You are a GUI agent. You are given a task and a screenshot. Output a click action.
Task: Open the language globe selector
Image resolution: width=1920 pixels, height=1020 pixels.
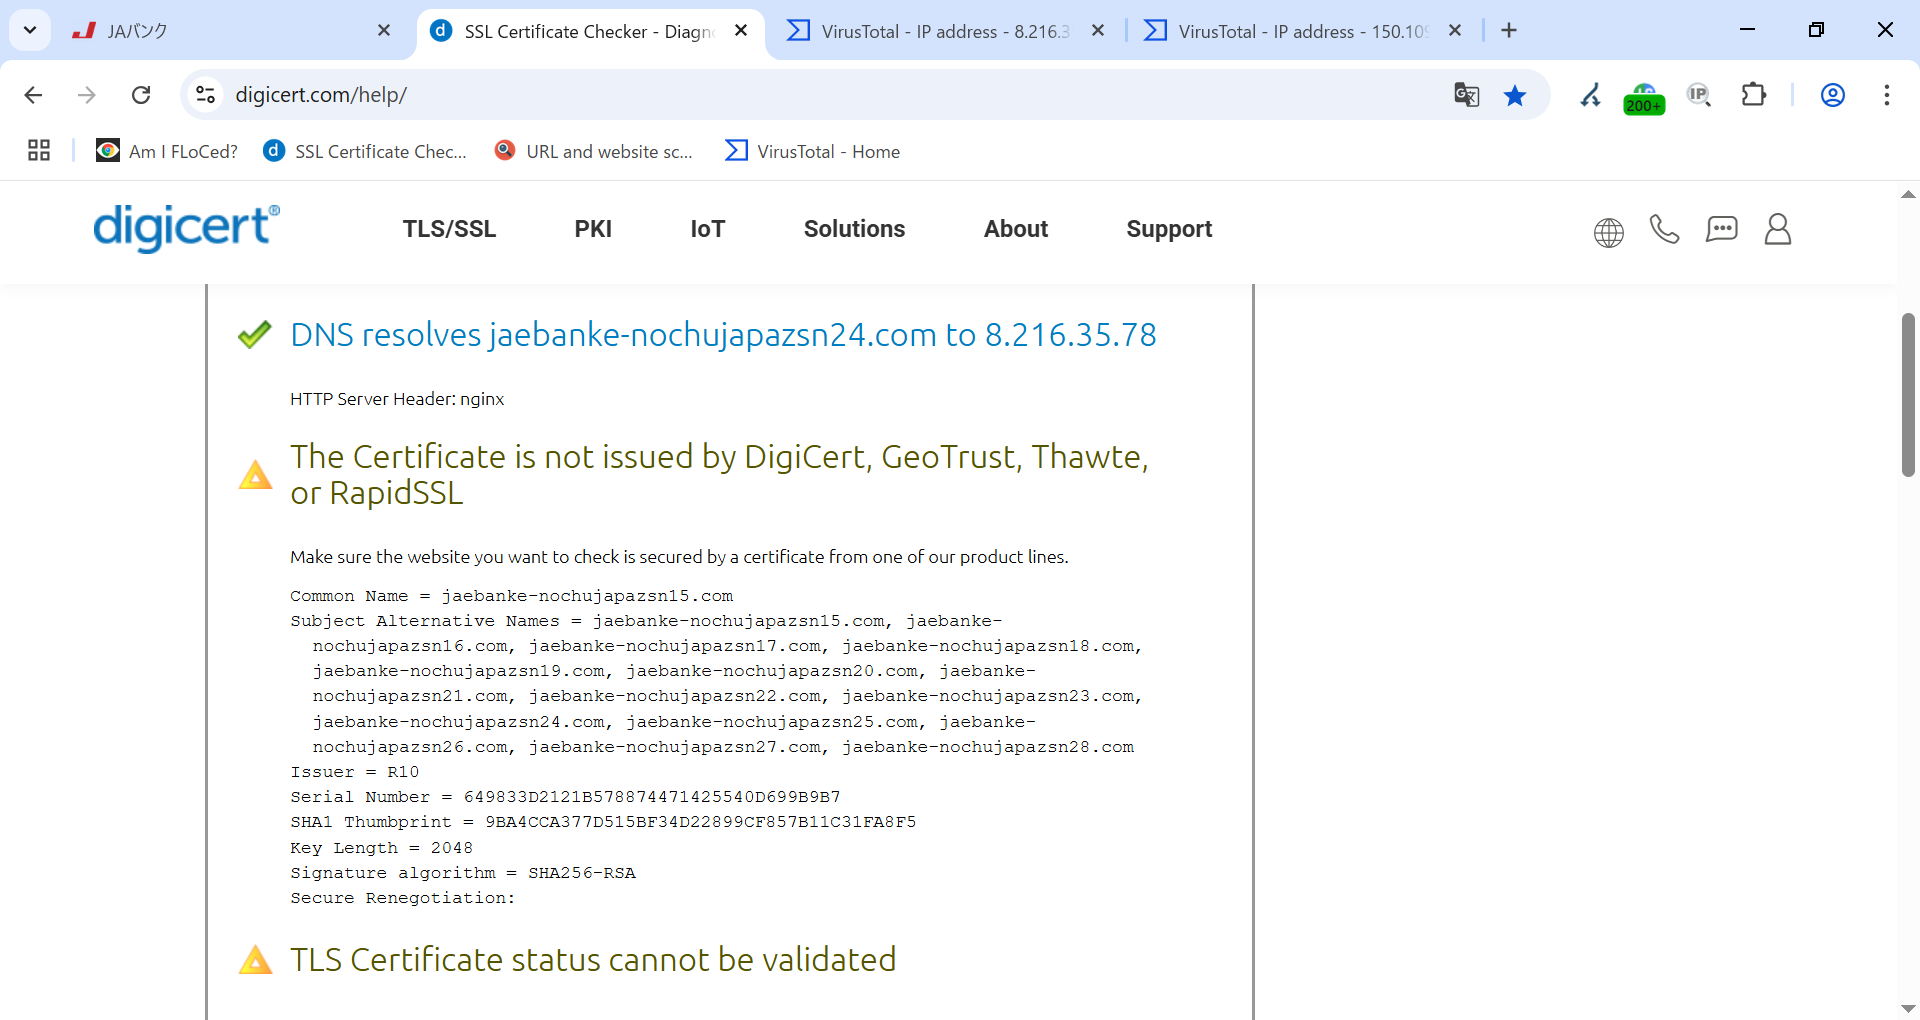pos(1608,232)
